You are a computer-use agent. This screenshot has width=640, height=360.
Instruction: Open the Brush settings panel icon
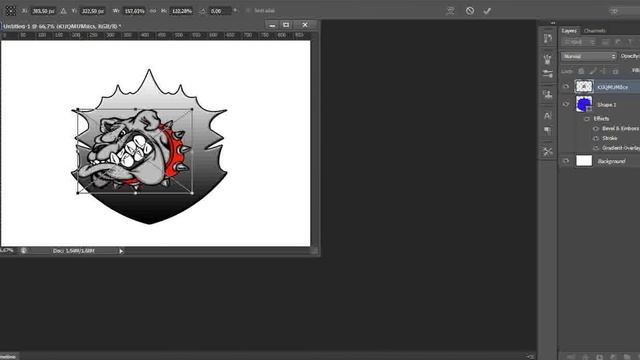[x=548, y=74]
